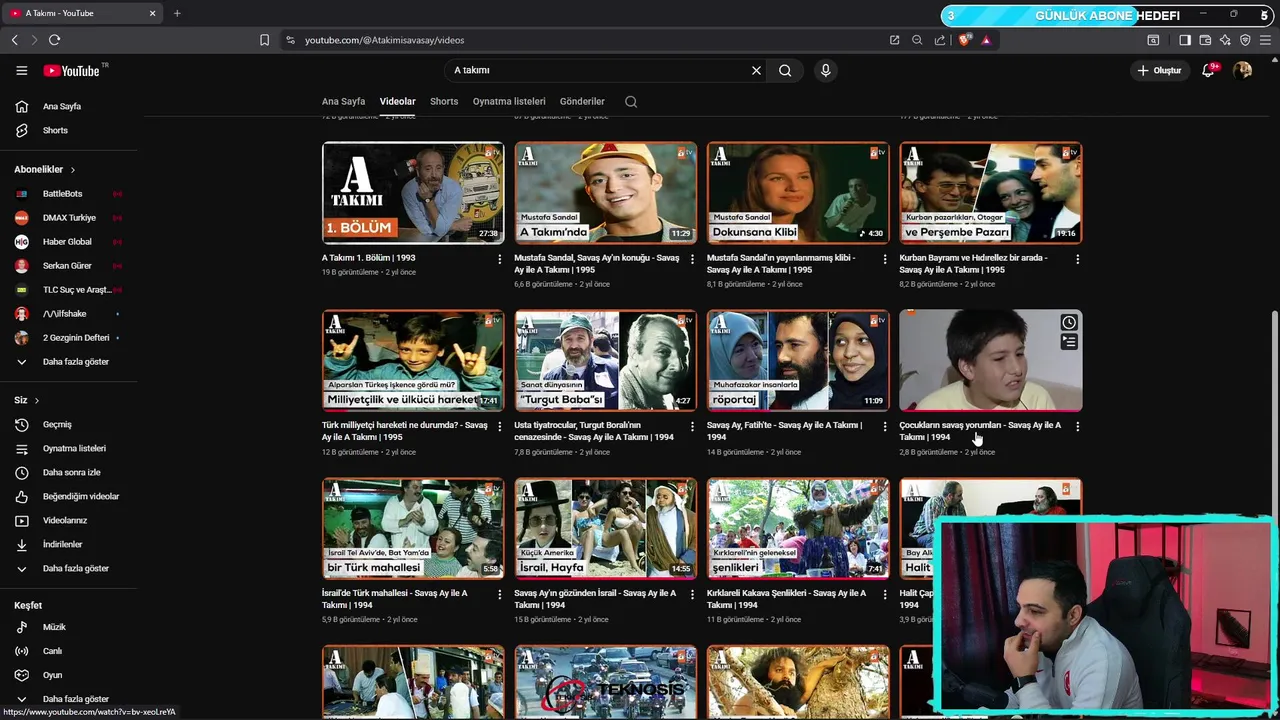Open Mustafa Sandal A Takımı'nda thumbnail
The height and width of the screenshot is (720, 1280).
(605, 193)
